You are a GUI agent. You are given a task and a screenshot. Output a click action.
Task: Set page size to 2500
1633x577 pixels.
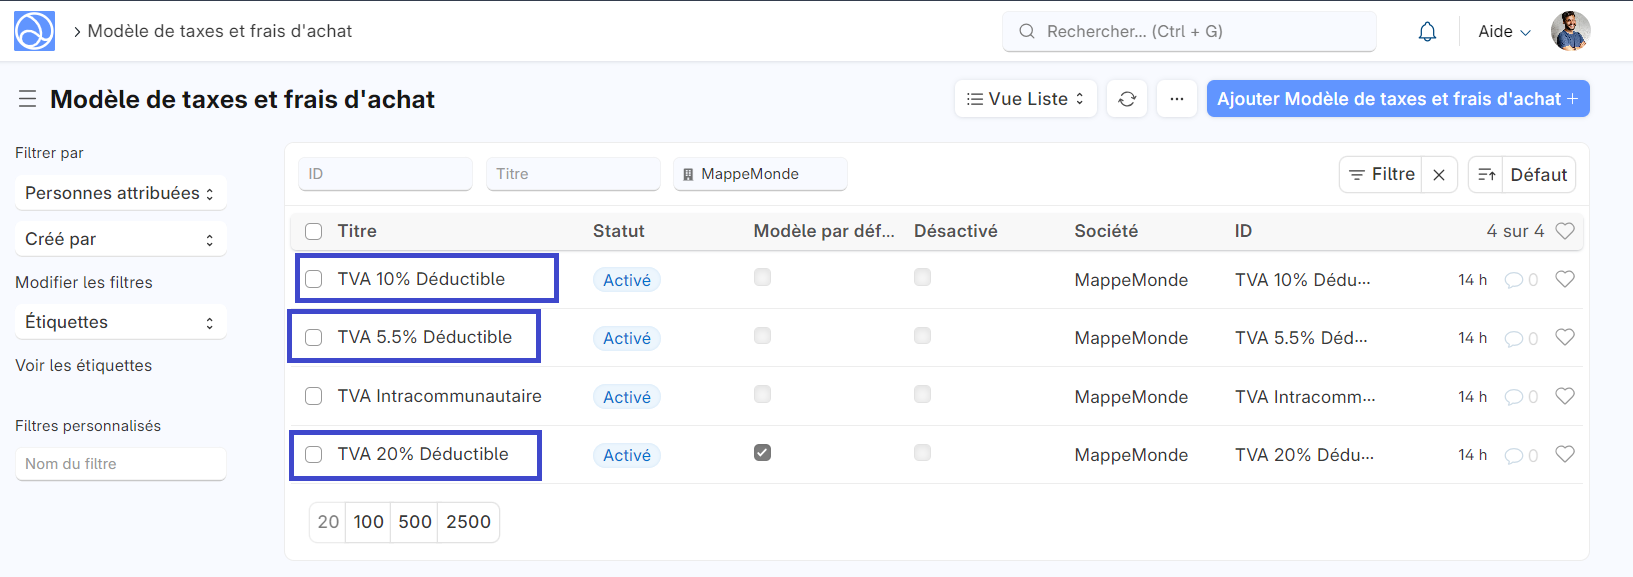(x=468, y=522)
